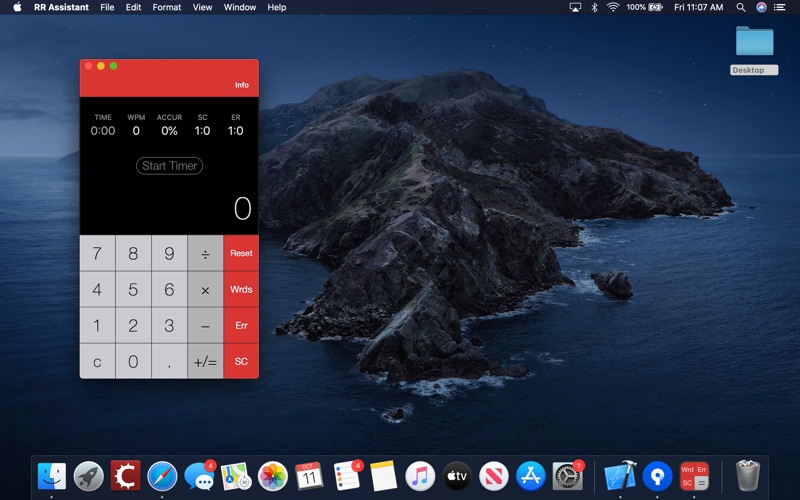Click the 1 key on keypad

click(x=97, y=325)
